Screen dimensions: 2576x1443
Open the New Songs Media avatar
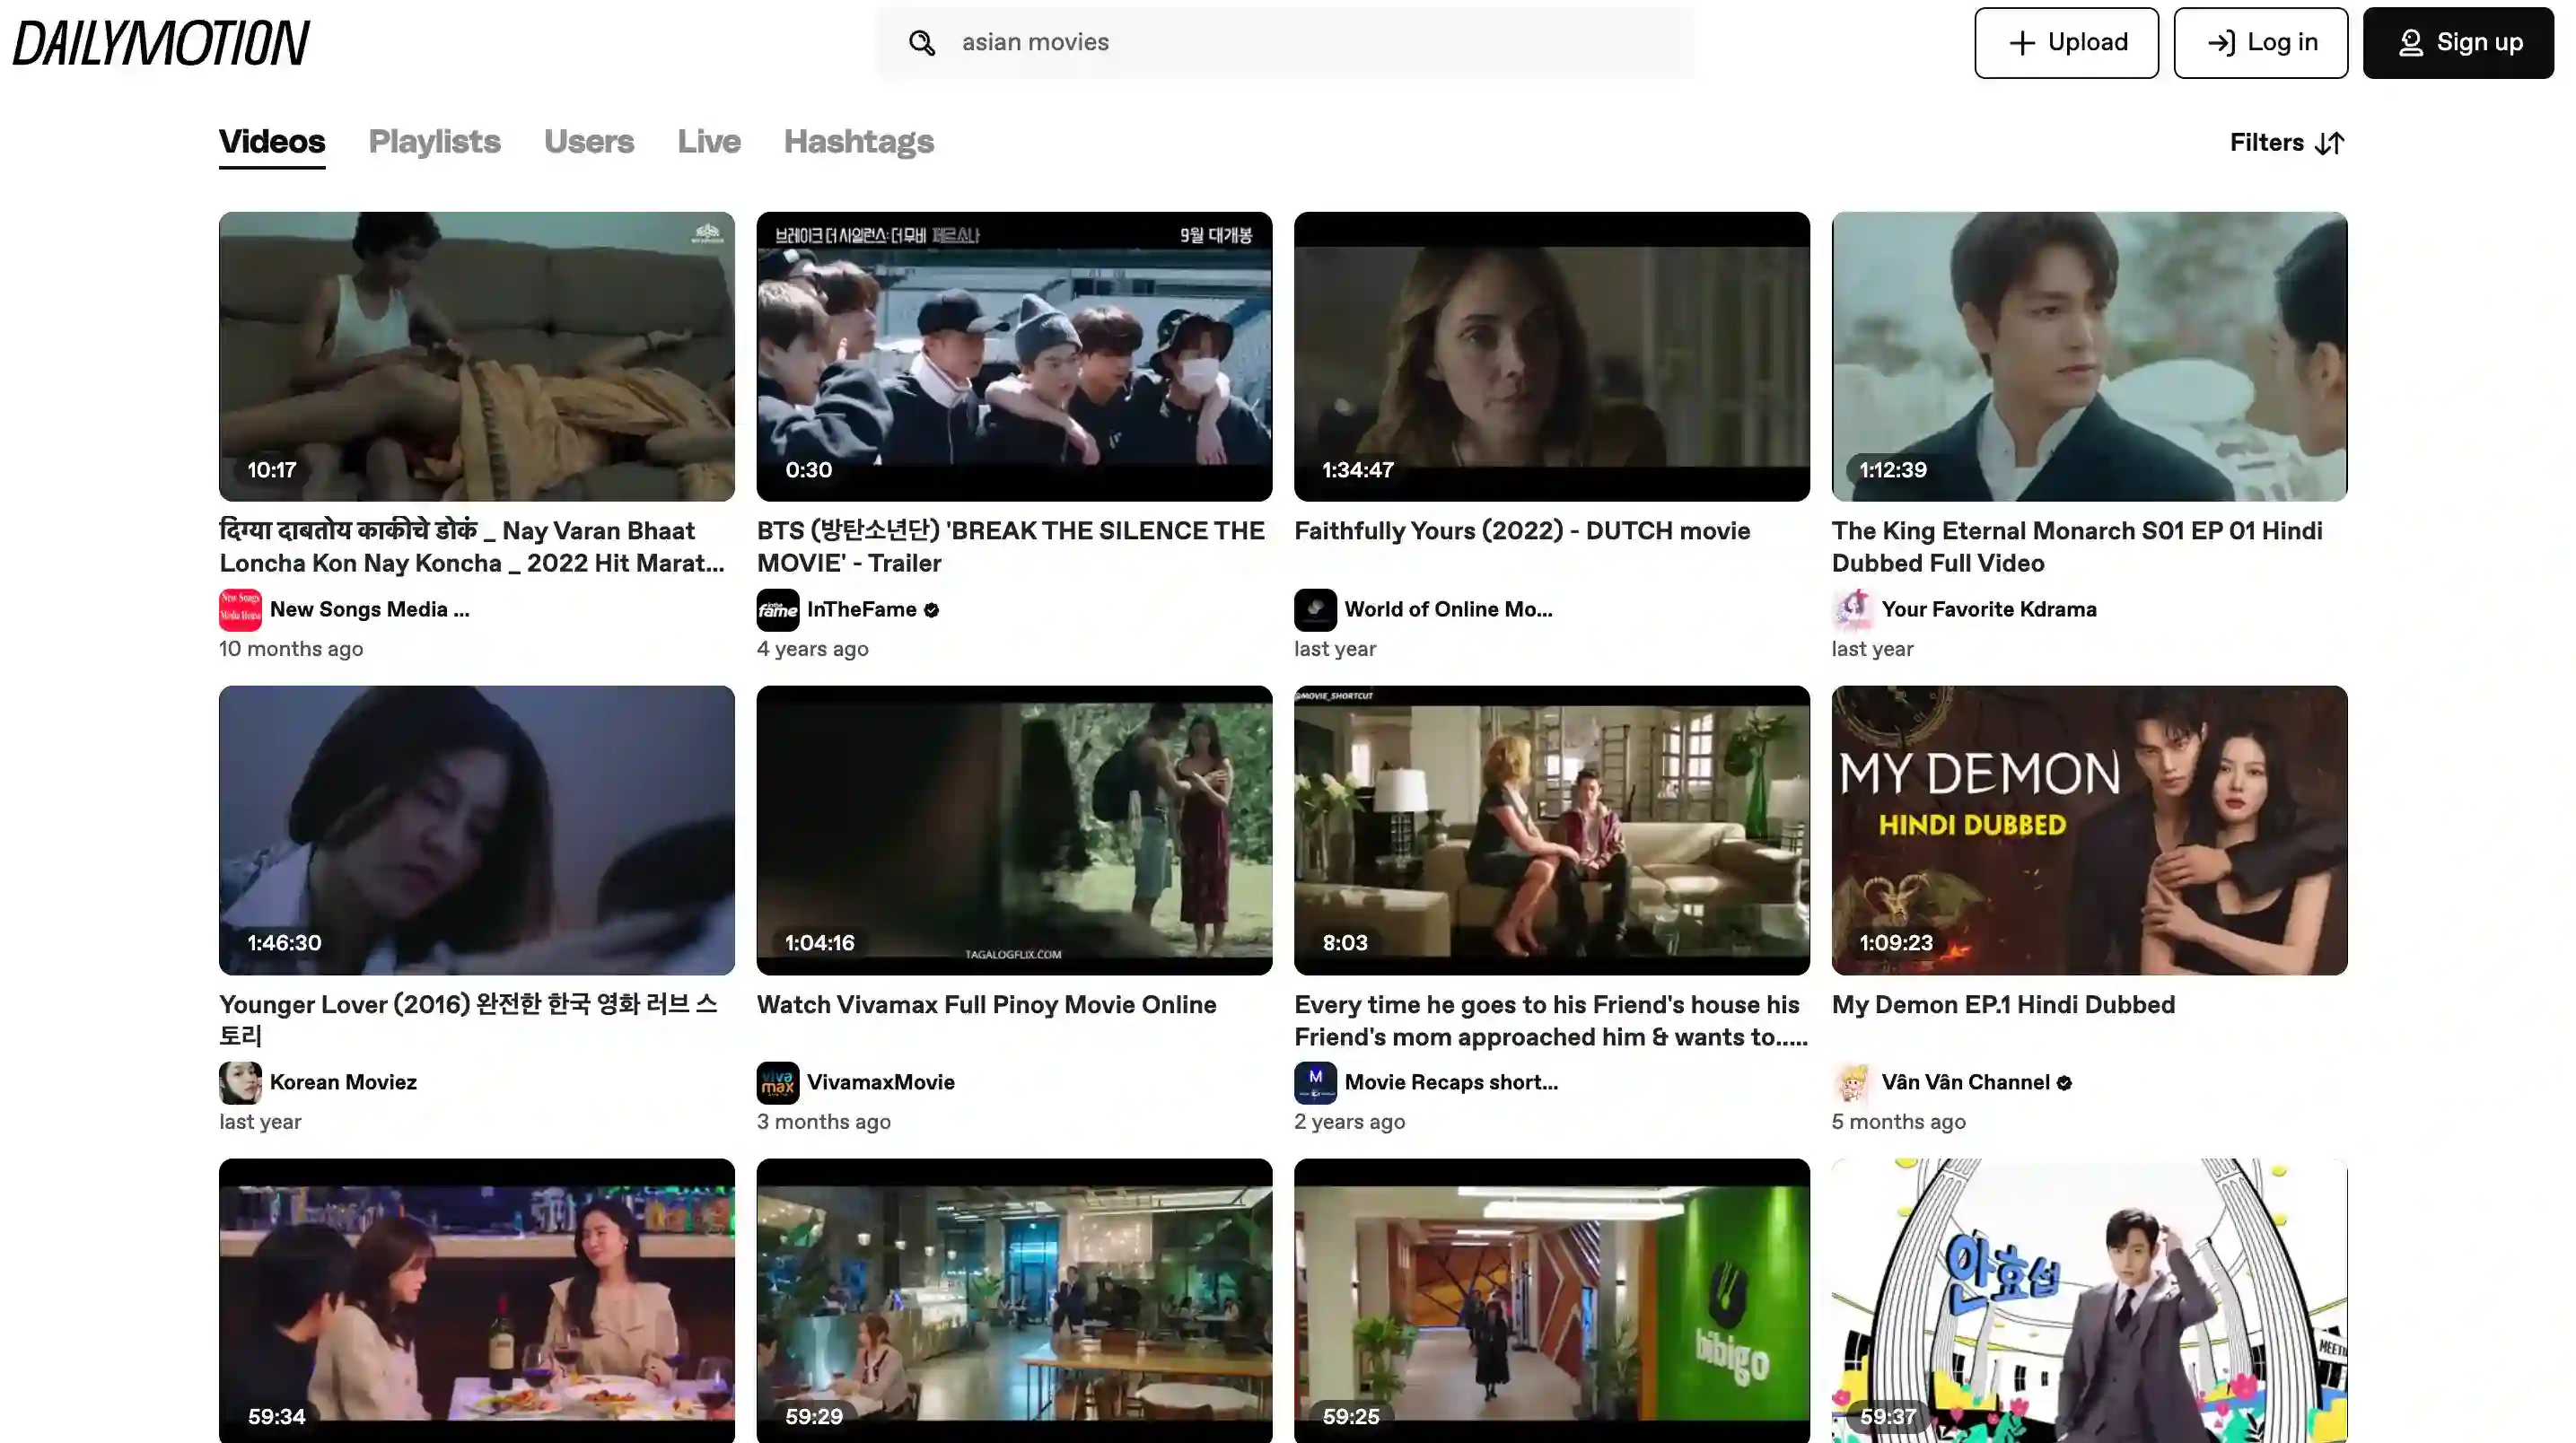pyautogui.click(x=240, y=610)
